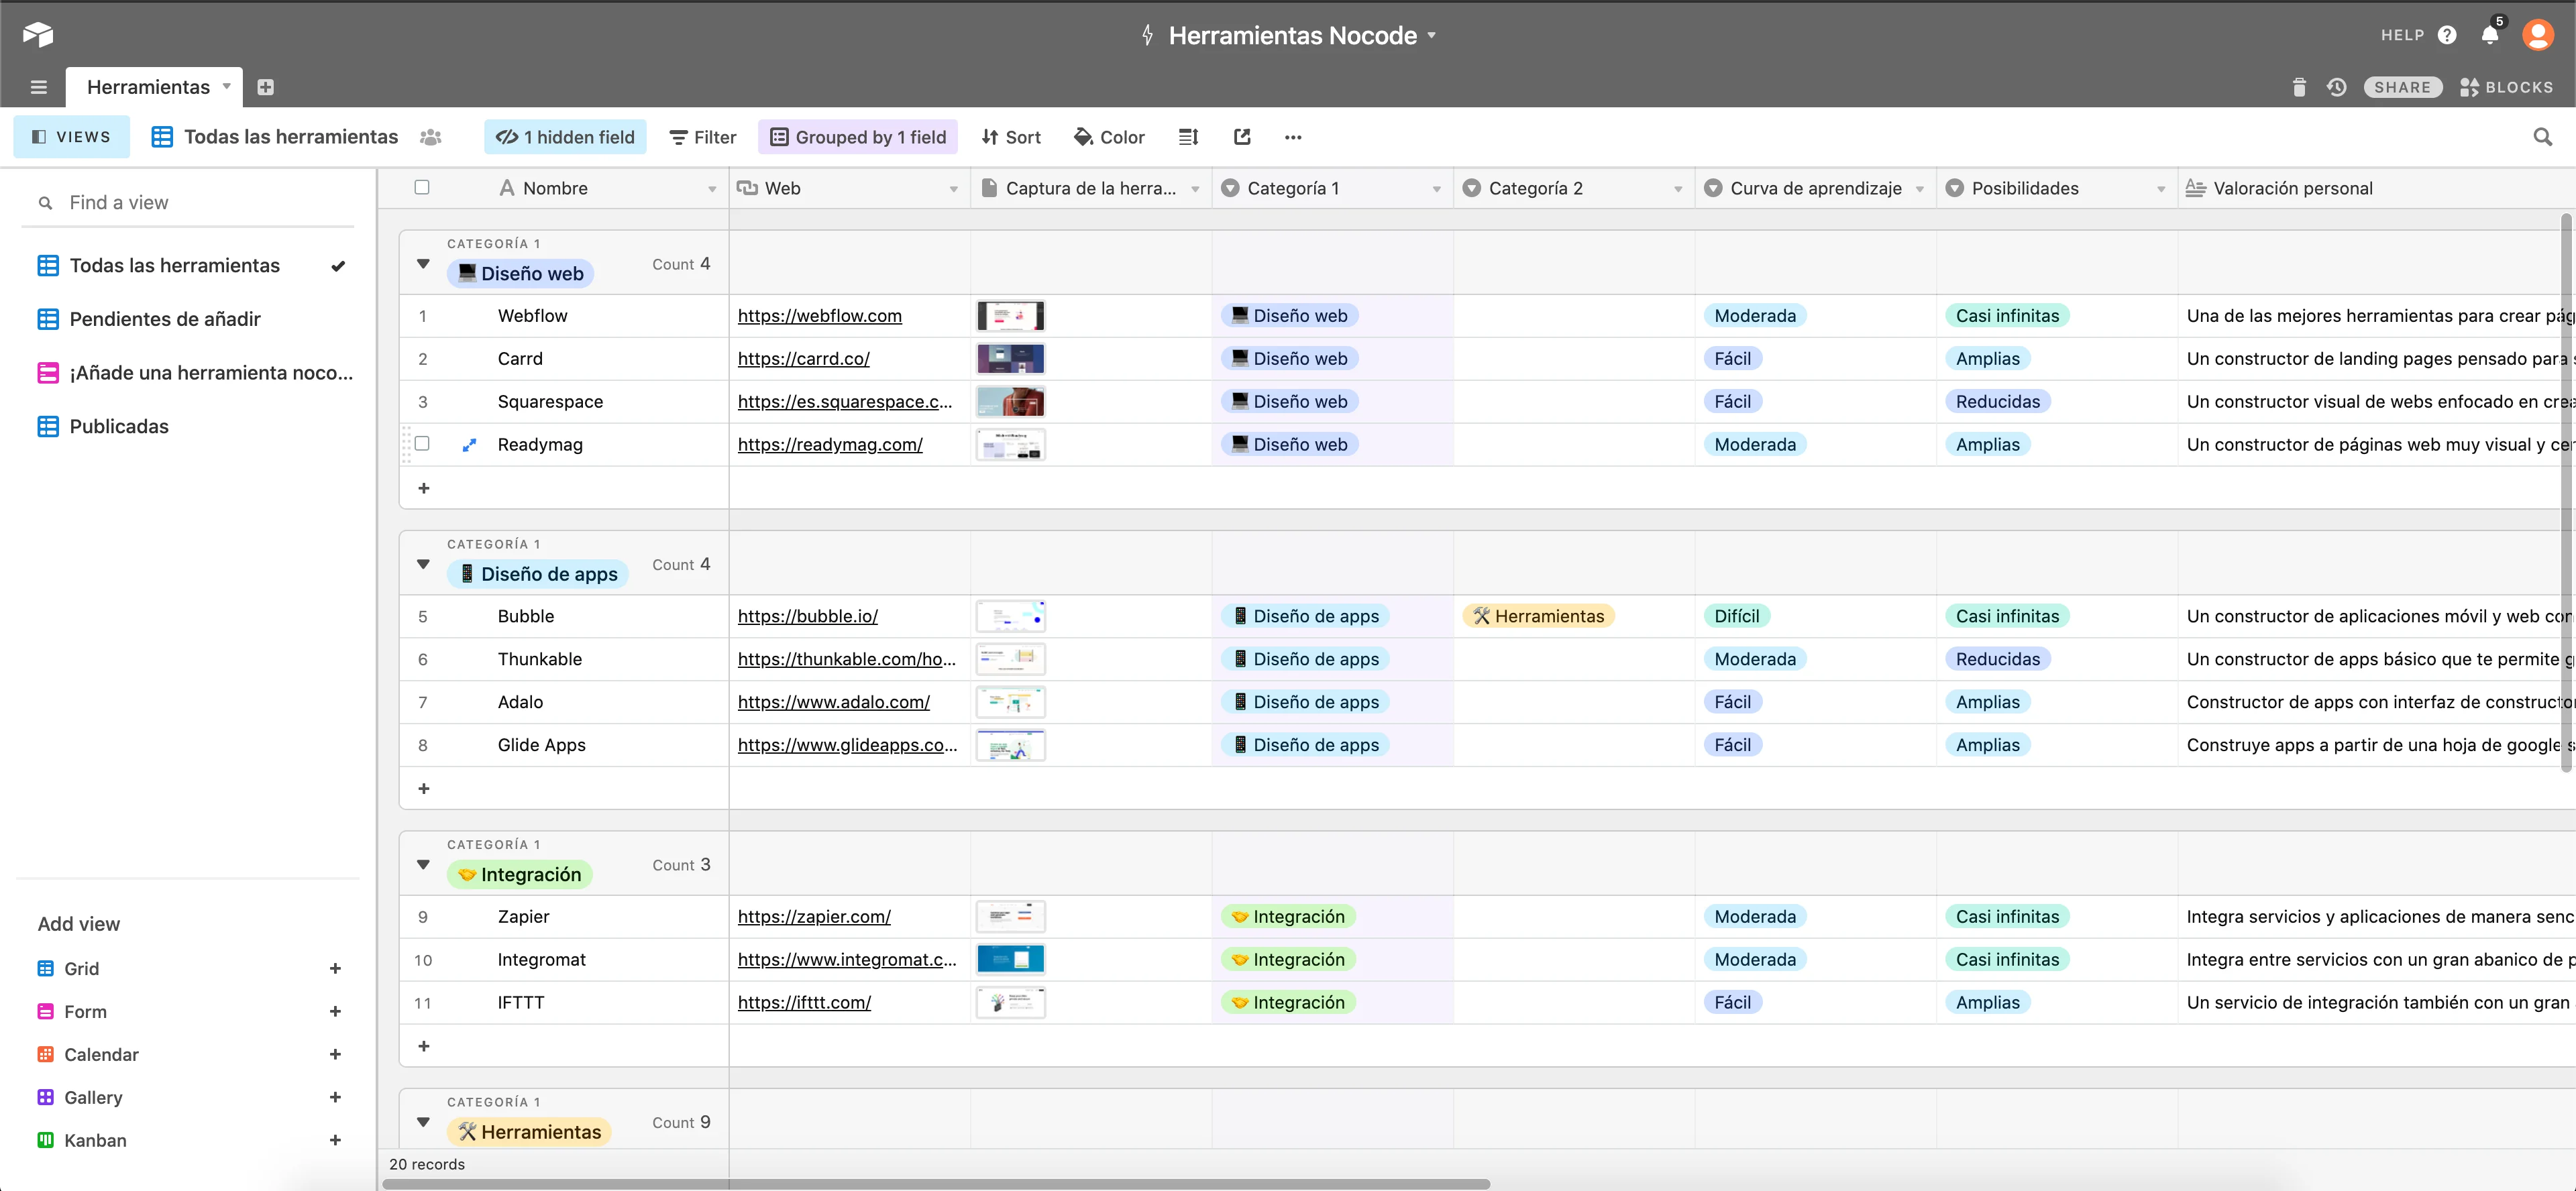Click the row height icon

coord(1188,137)
